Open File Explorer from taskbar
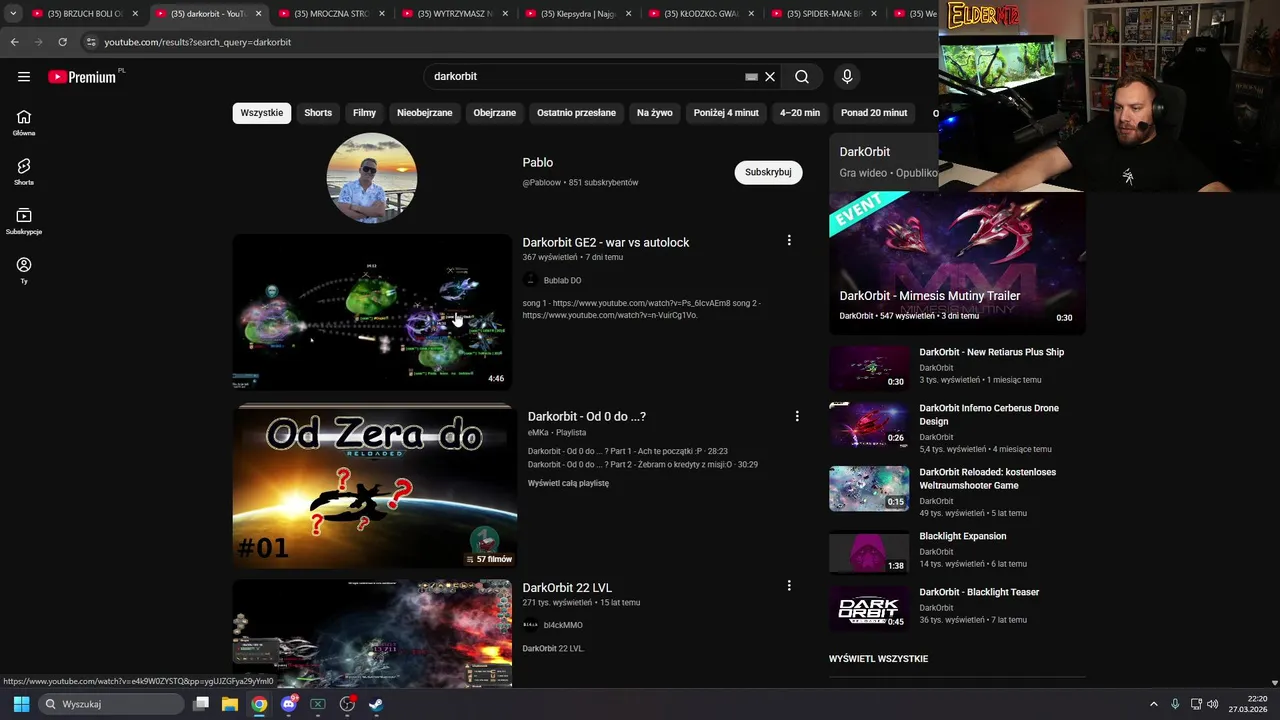 point(229,704)
